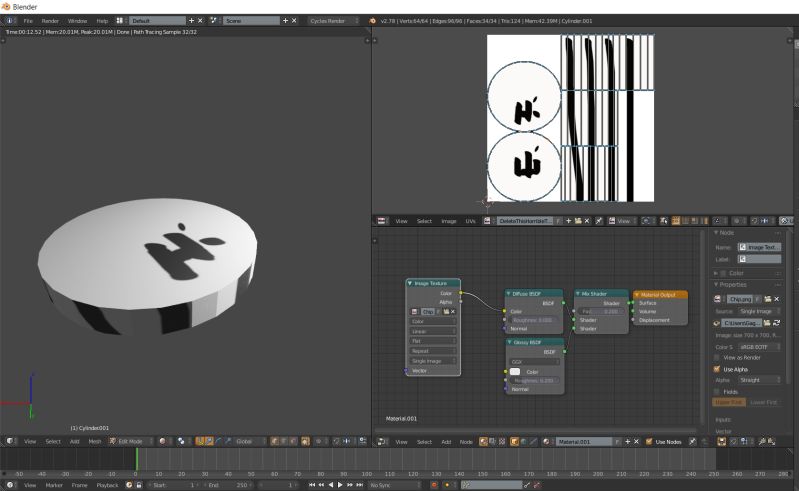Image resolution: width=799 pixels, height=491 pixels.
Task: Open the Help menu
Action: (102, 21)
